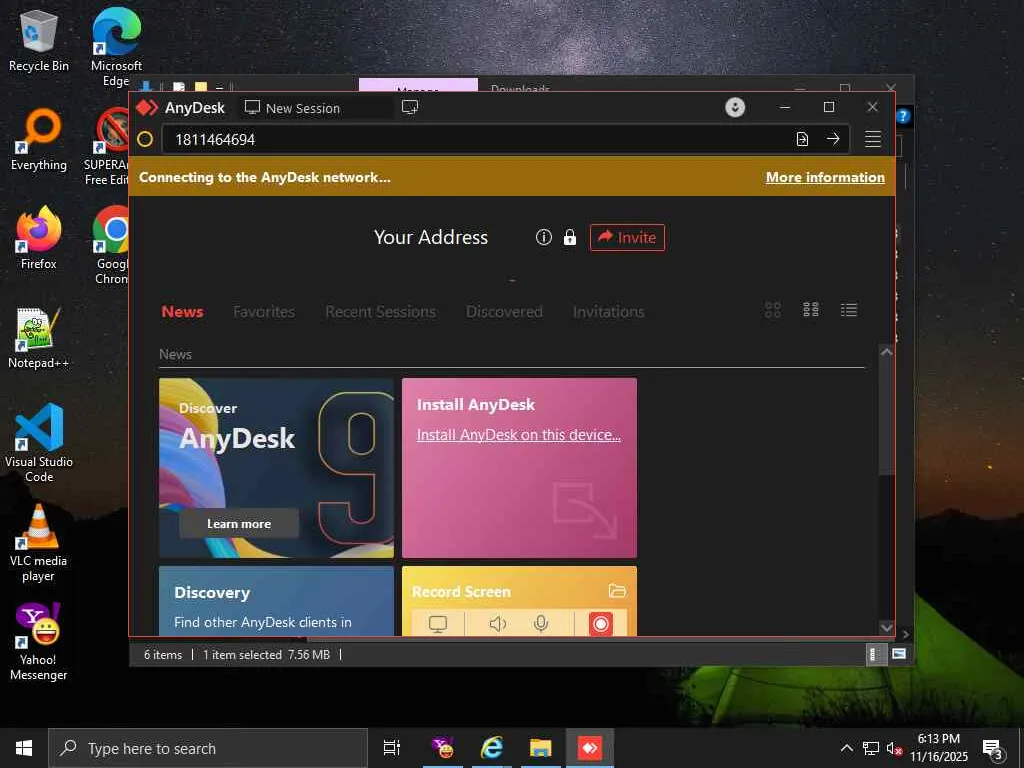Click the File Explorer large icons view button
The width and height of the screenshot is (1024, 768).
(x=899, y=654)
